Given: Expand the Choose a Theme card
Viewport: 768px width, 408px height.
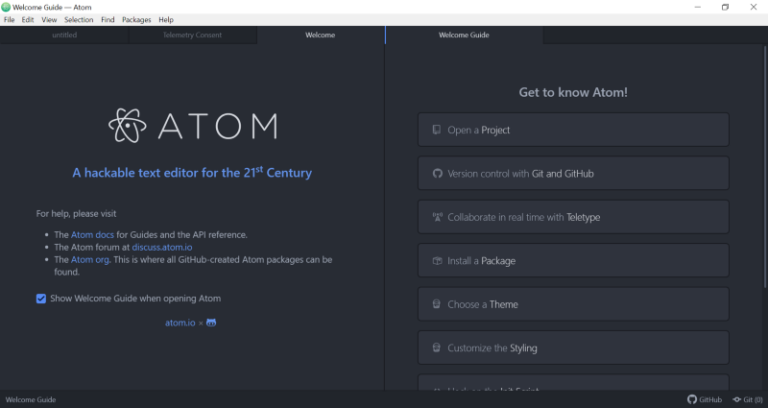Looking at the screenshot, I should point(573,304).
